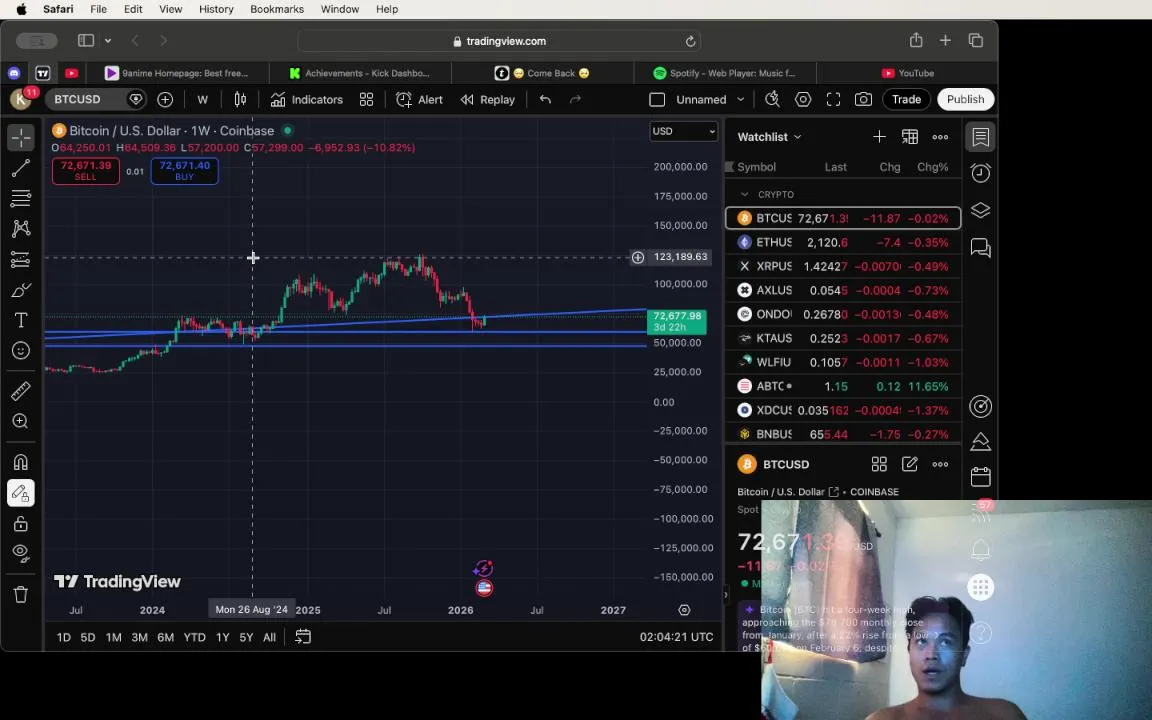Open the quick search icon
The height and width of the screenshot is (720, 1152).
[772, 99]
